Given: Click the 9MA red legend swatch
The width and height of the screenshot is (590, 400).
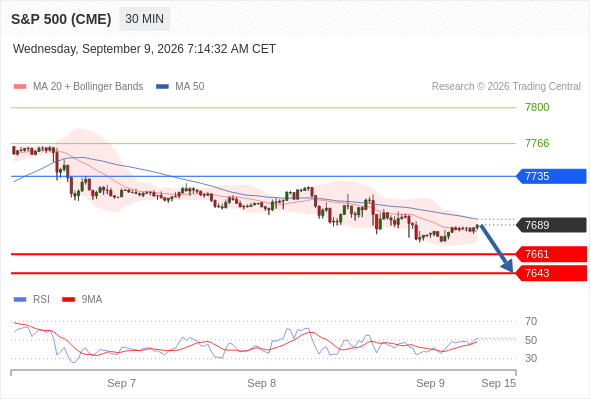Looking at the screenshot, I should pyautogui.click(x=68, y=300).
